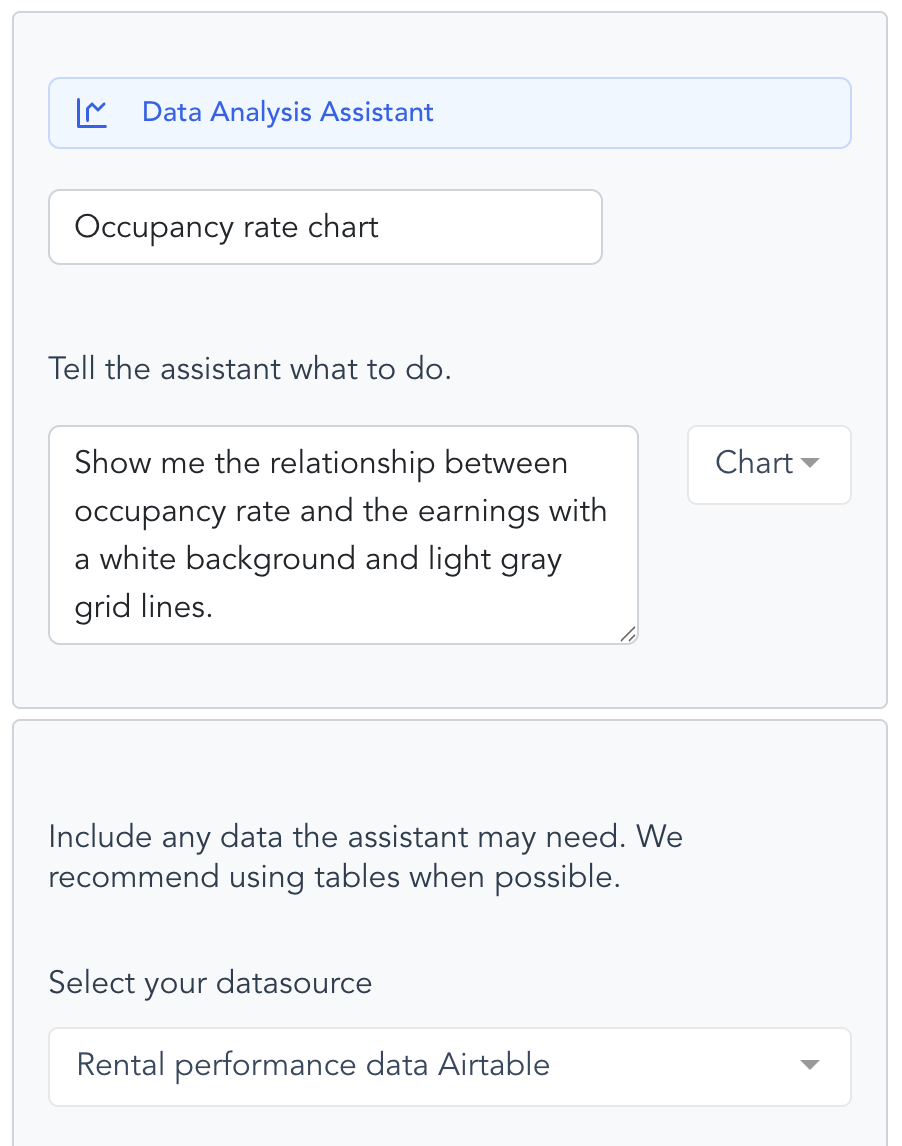Select the Data Analysis Assistant banner
This screenshot has width=902, height=1146.
(x=450, y=113)
